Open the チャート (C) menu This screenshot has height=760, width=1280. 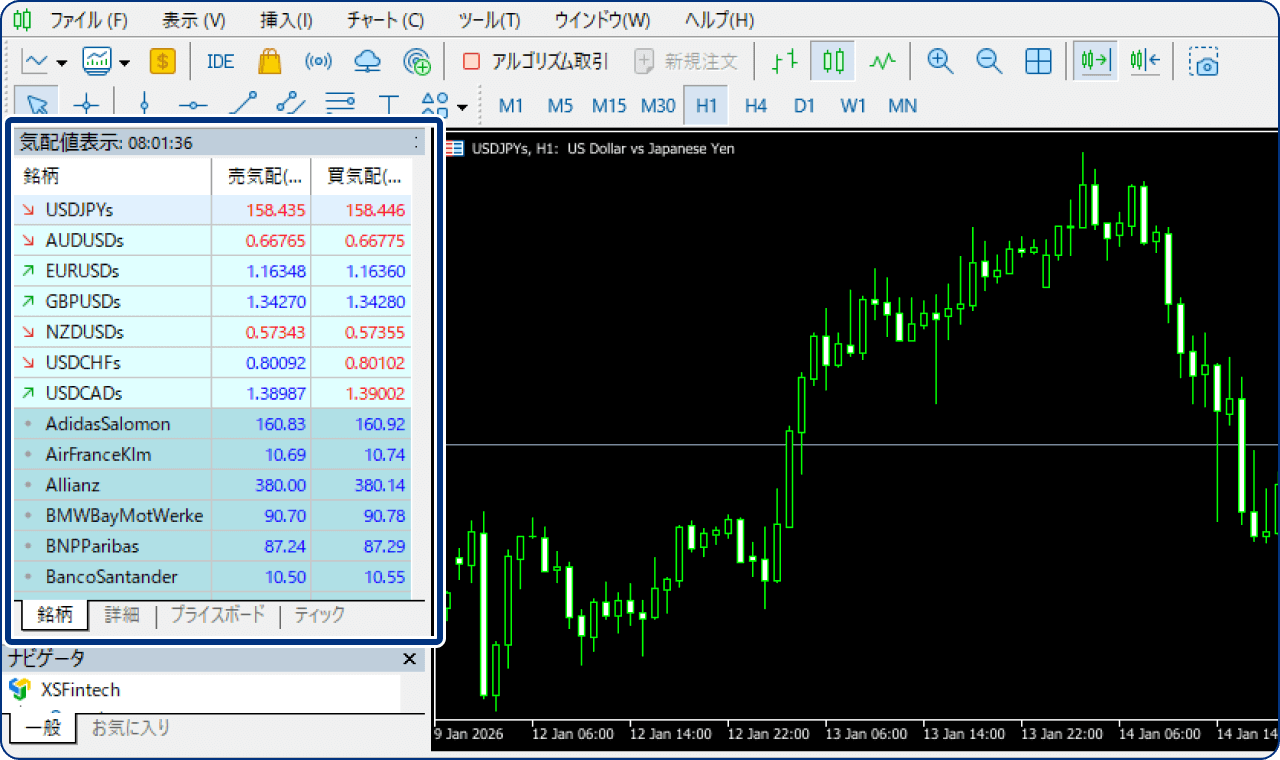[x=386, y=20]
